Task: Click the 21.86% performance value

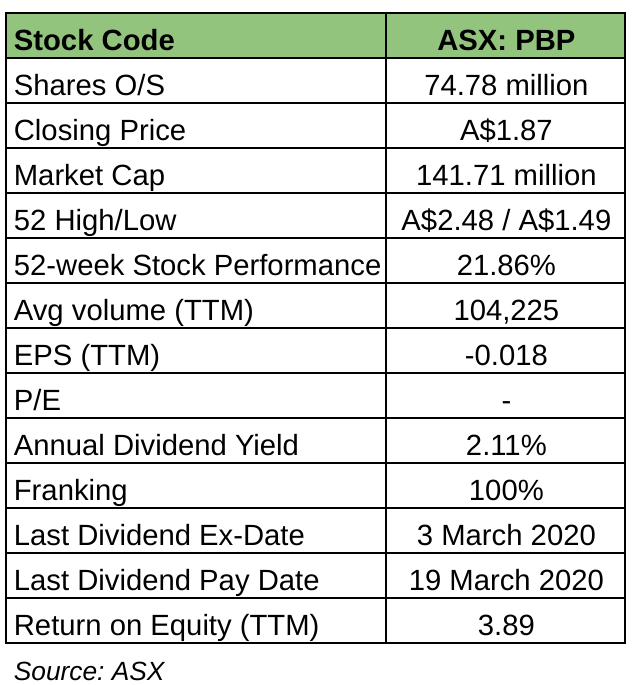Action: [505, 265]
